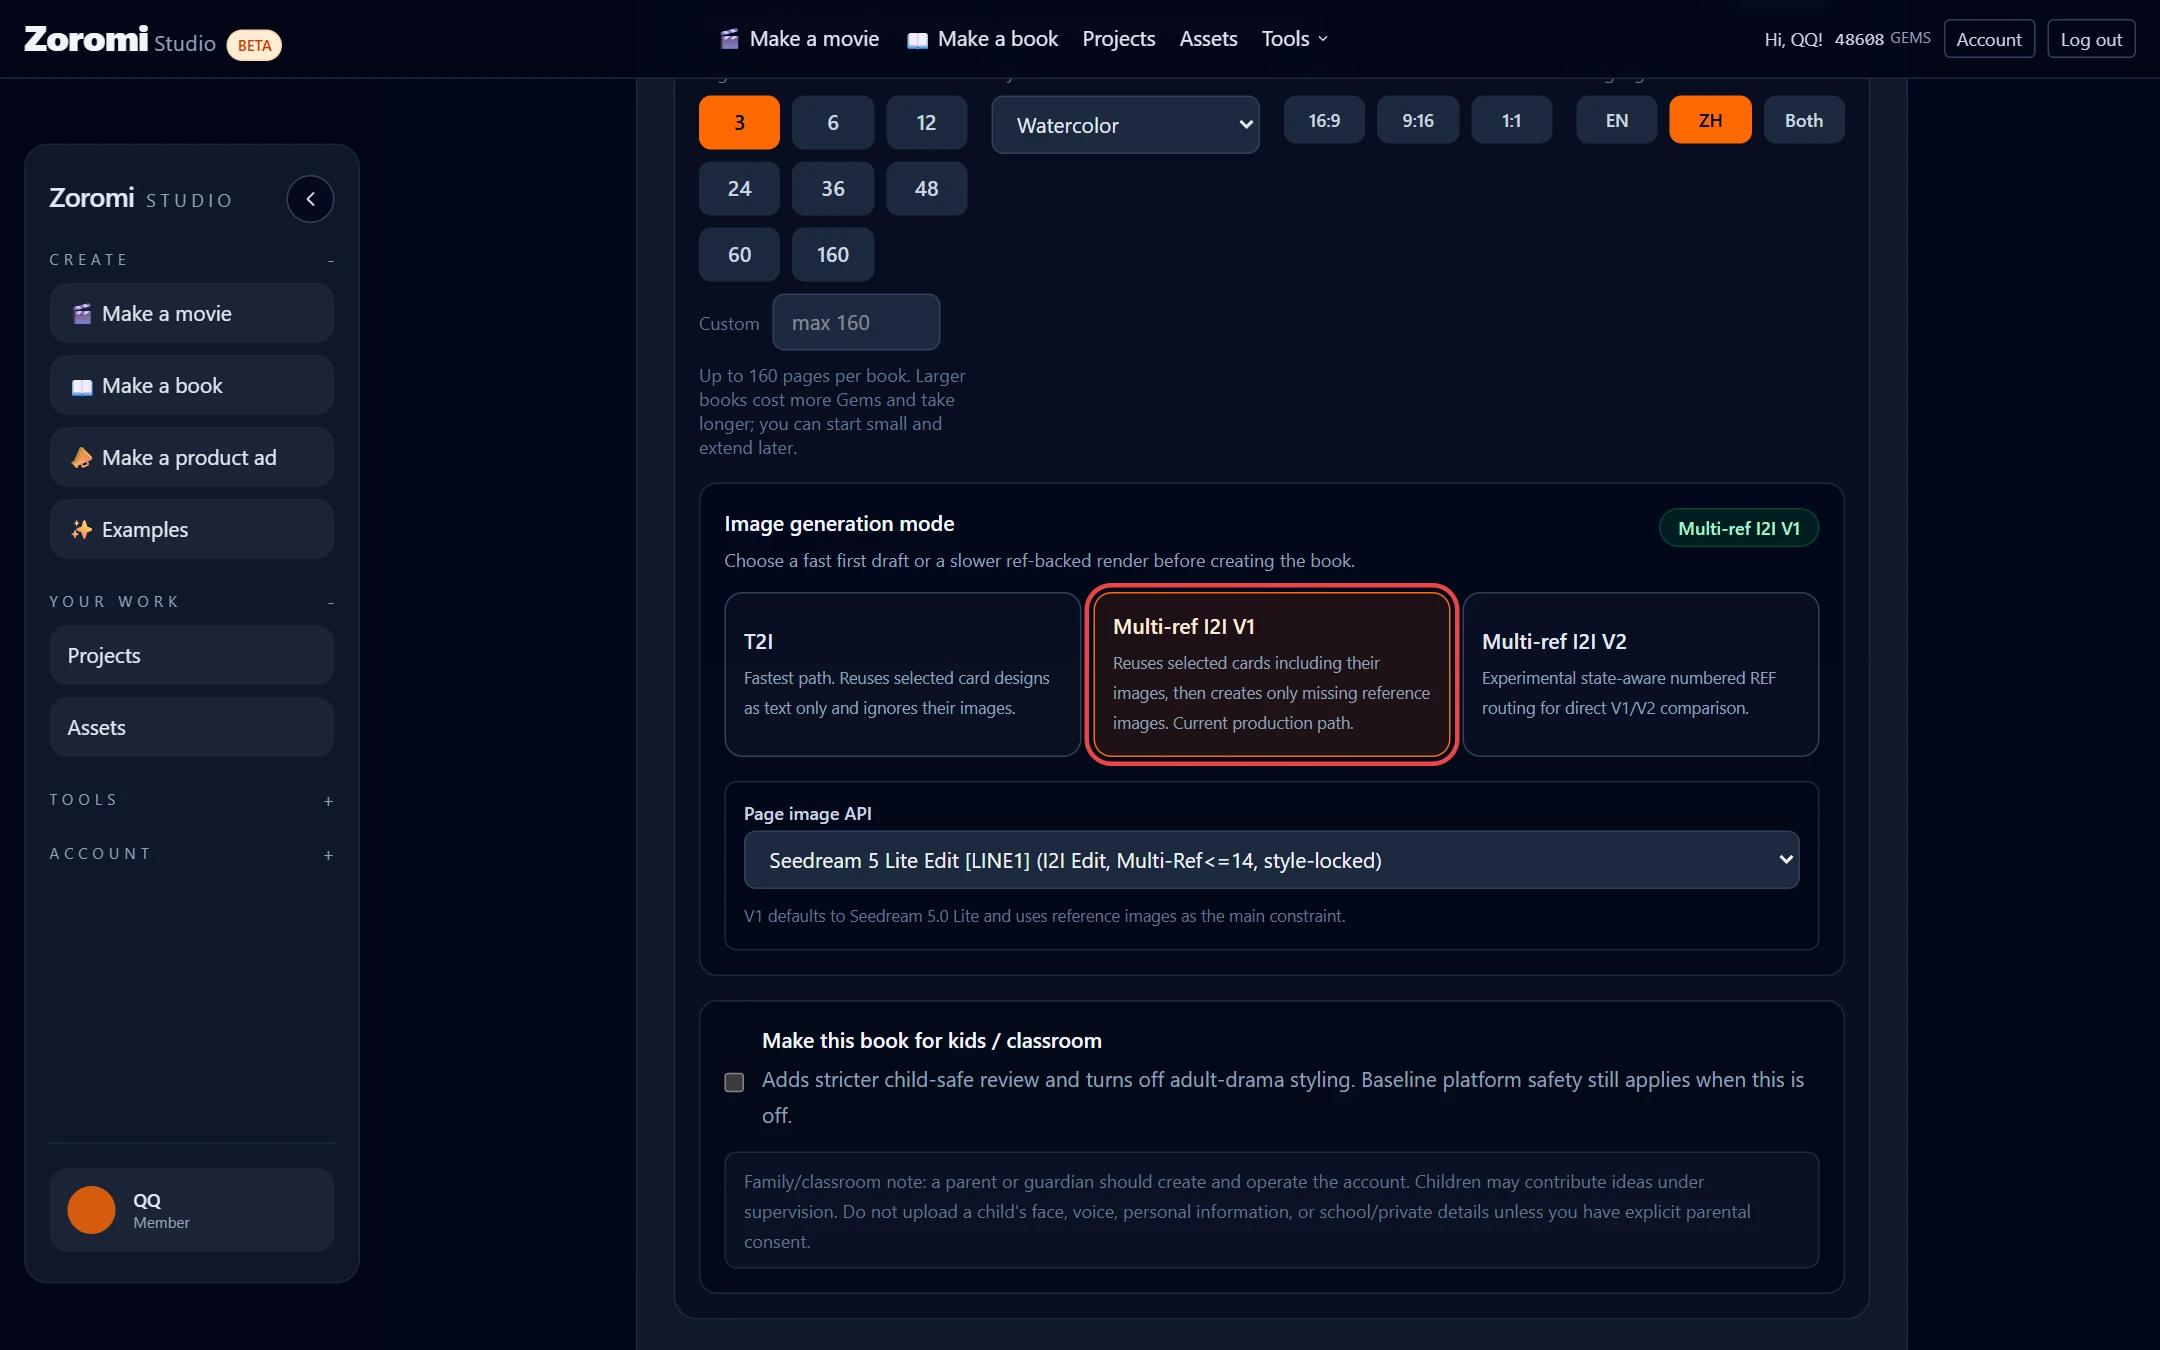The width and height of the screenshot is (2160, 1350).
Task: Open Make a movie from top navigation
Action: click(x=800, y=39)
